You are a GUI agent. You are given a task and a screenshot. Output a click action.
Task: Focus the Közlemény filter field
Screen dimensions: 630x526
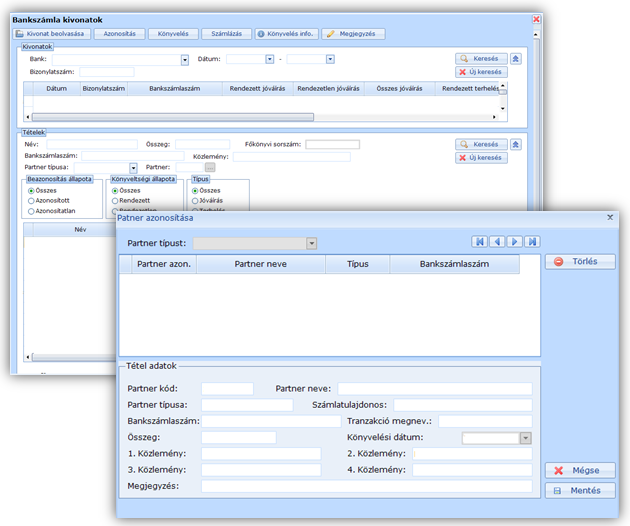pyautogui.click(x=292, y=157)
